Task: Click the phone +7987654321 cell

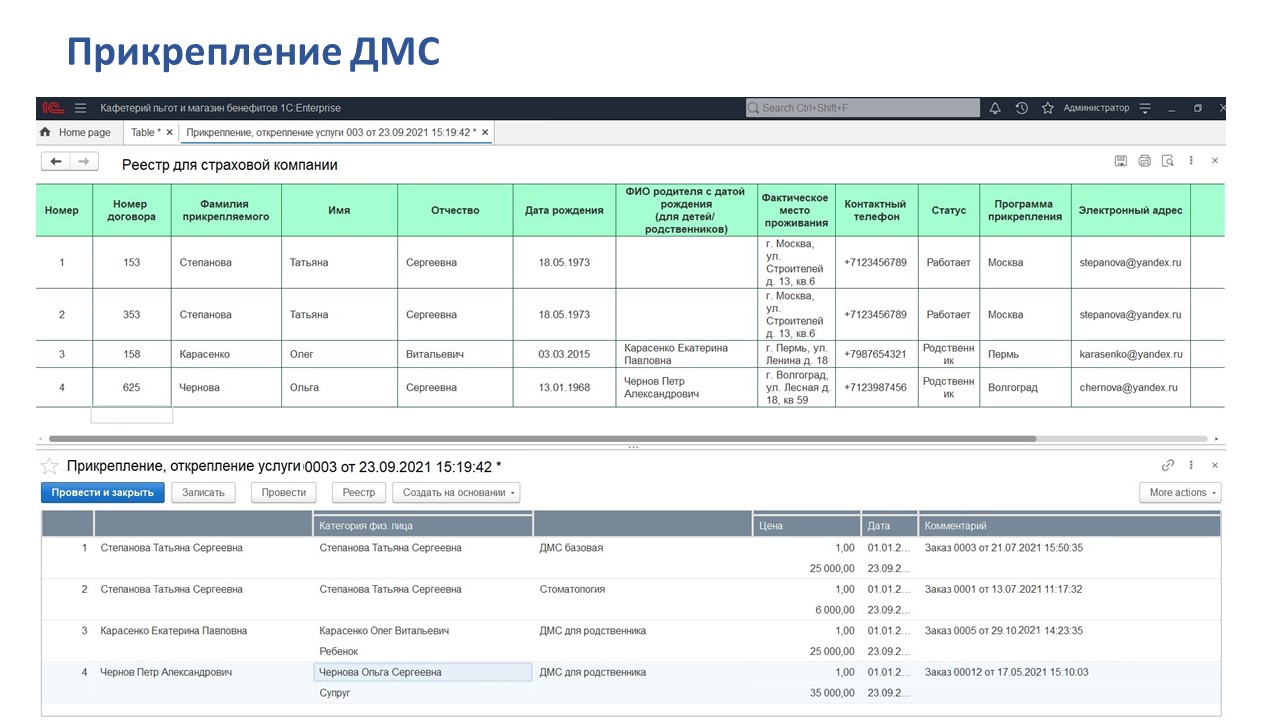Action: click(875, 354)
